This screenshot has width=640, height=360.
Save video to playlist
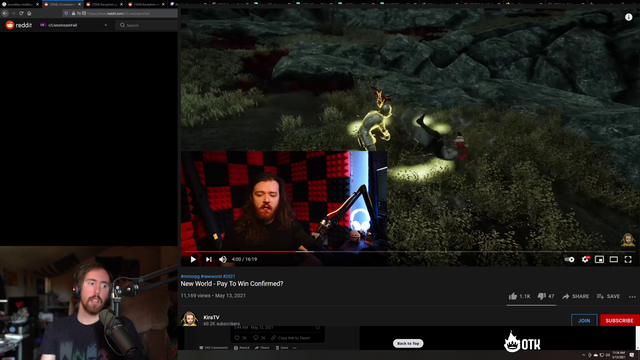point(608,296)
